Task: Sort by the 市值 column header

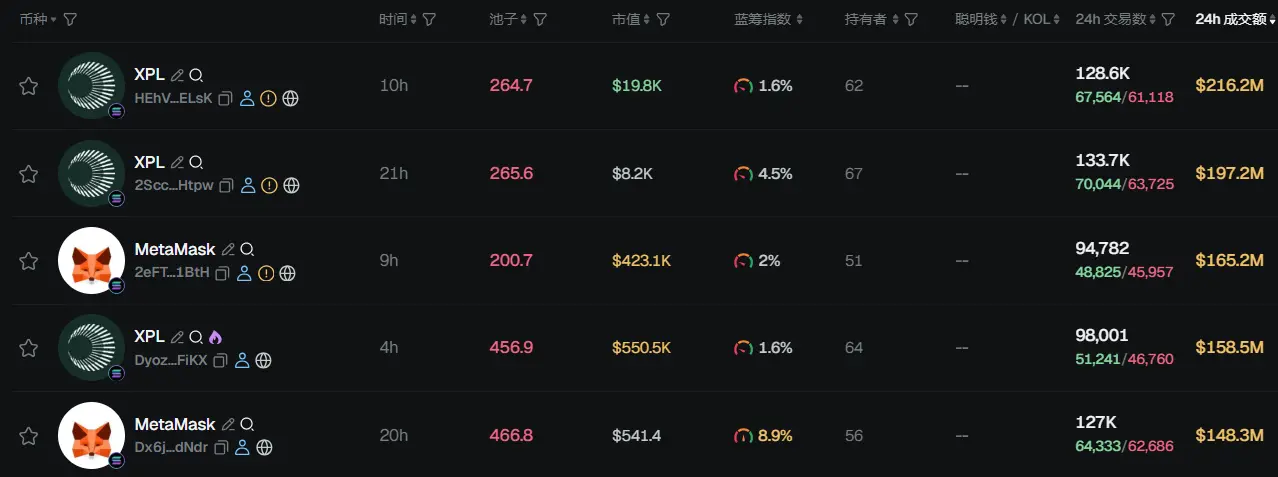Action: pos(631,19)
